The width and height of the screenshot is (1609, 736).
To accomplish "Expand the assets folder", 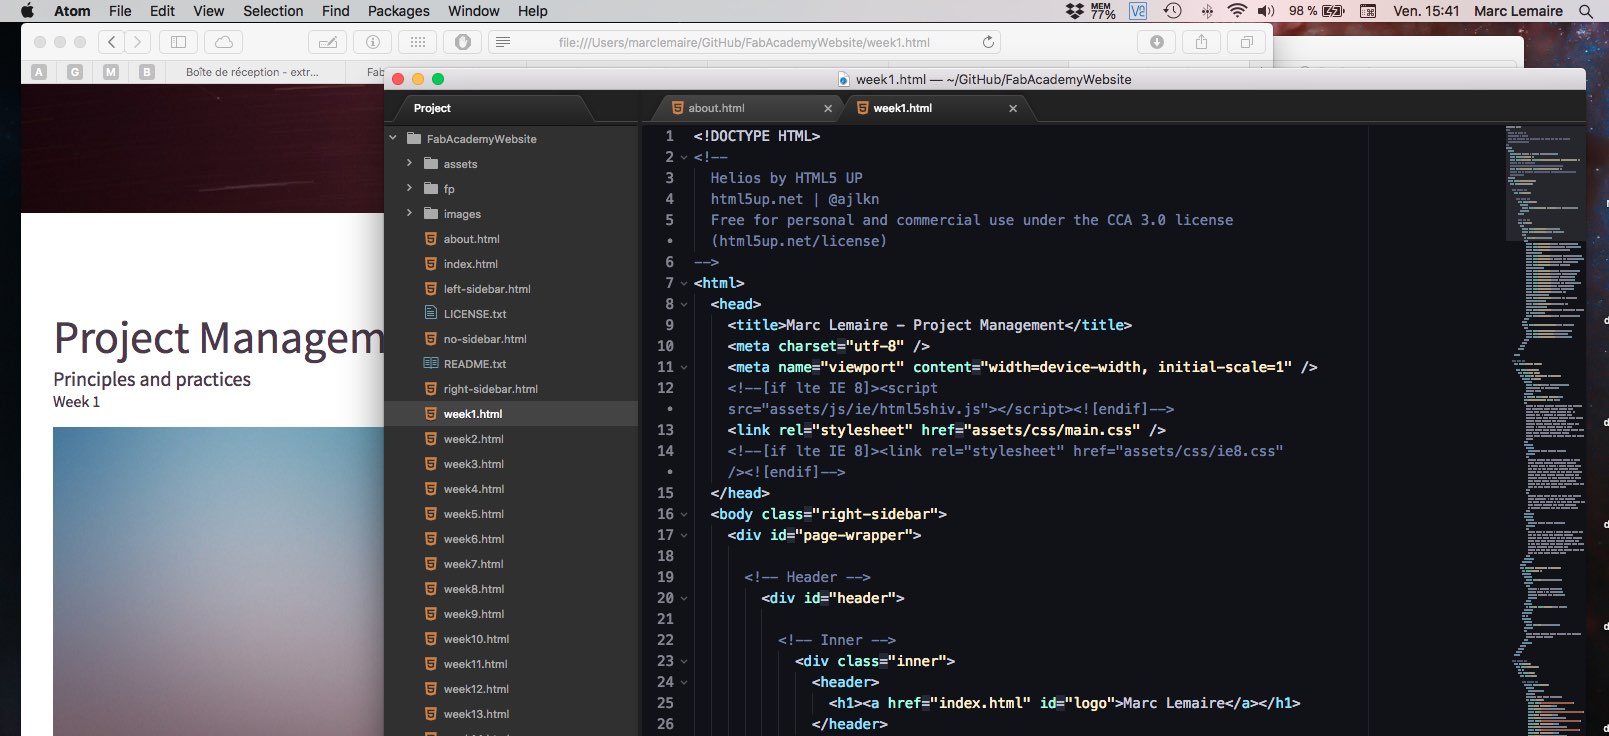I will pyautogui.click(x=409, y=163).
